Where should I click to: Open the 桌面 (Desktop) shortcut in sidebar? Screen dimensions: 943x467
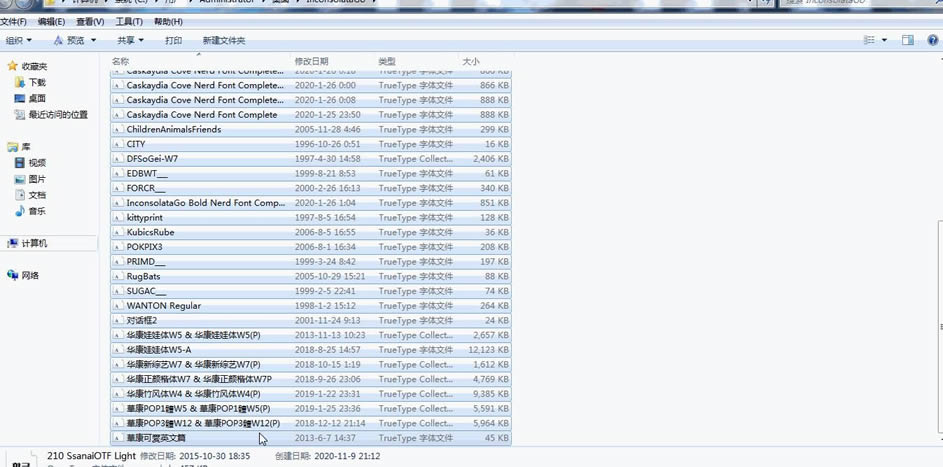[37, 98]
